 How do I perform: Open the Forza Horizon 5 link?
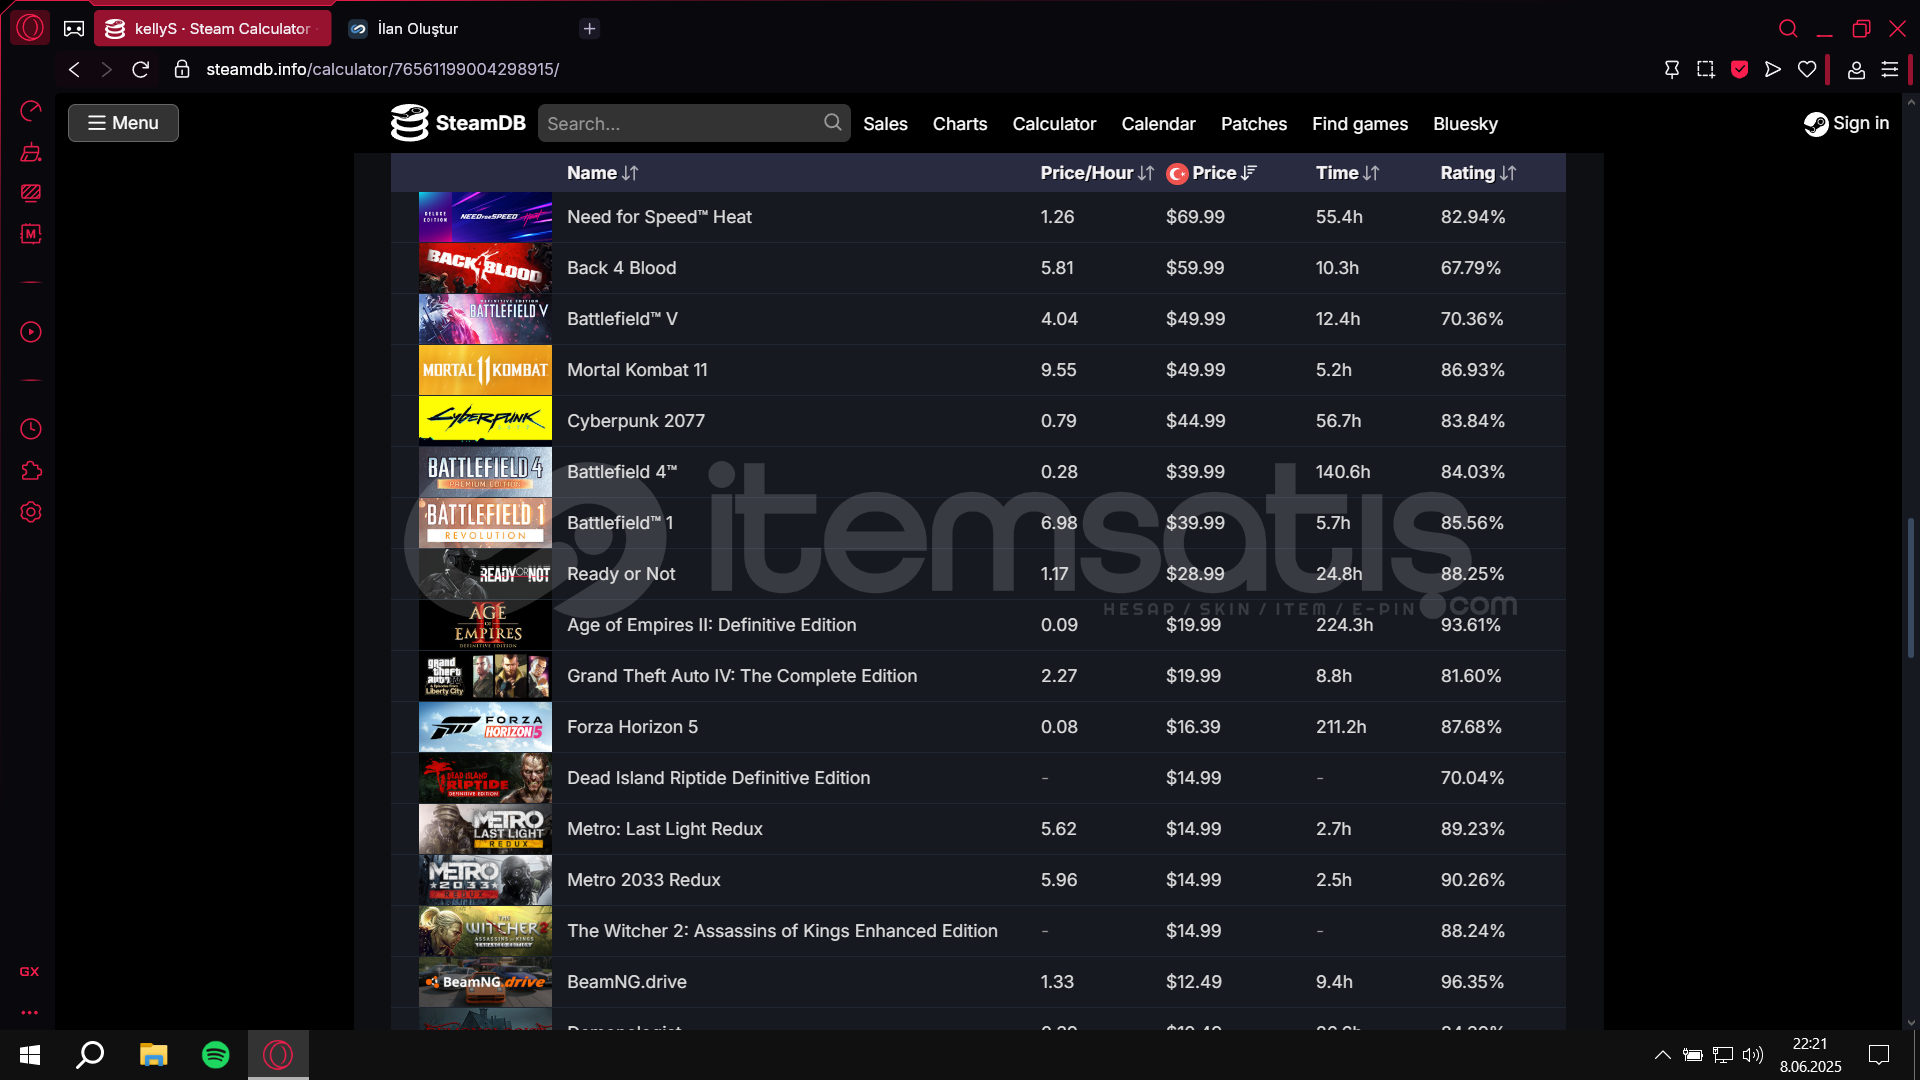point(632,727)
